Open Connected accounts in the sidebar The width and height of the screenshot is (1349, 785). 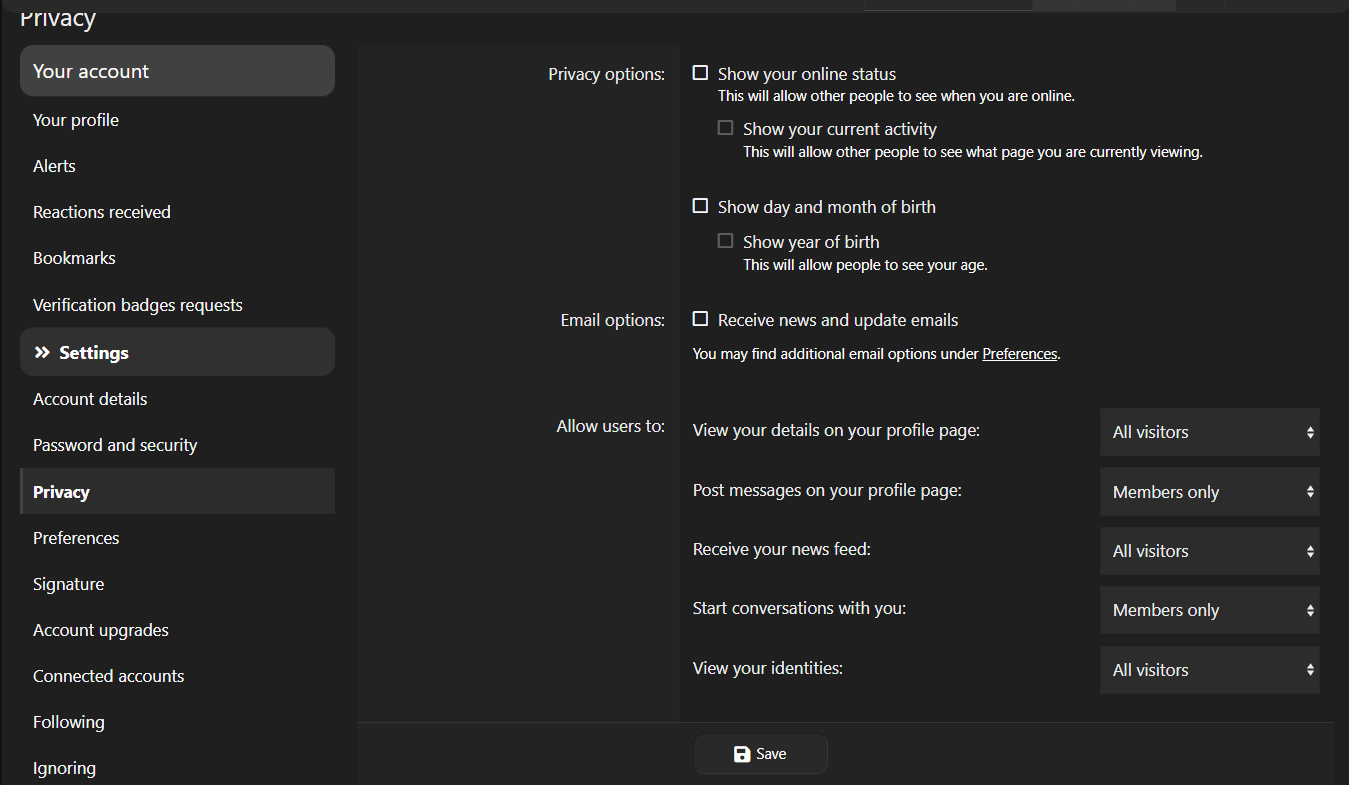tap(108, 676)
